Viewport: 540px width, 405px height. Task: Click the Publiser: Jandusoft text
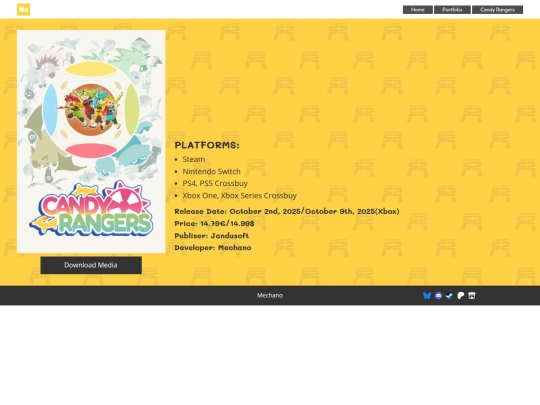pos(211,236)
